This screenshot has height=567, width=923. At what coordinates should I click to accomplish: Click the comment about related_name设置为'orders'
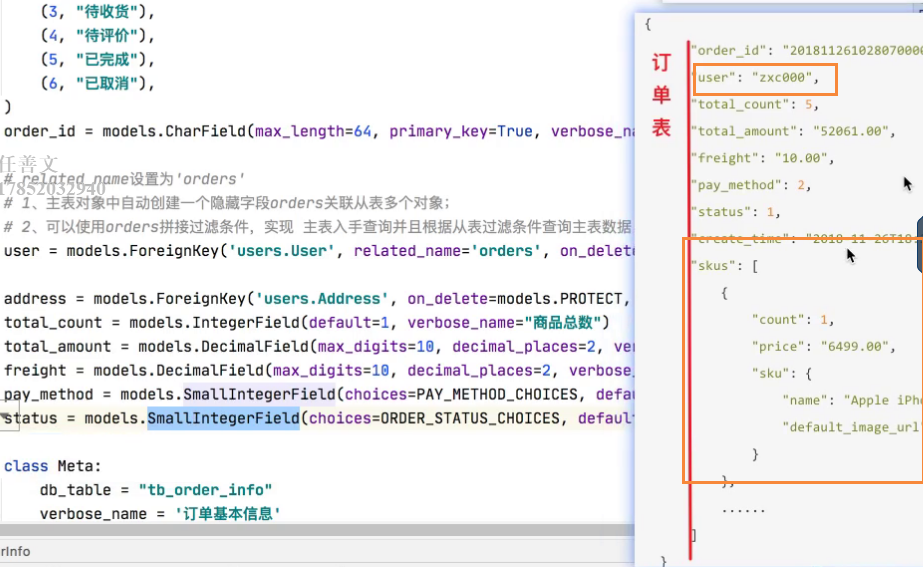[124, 179]
